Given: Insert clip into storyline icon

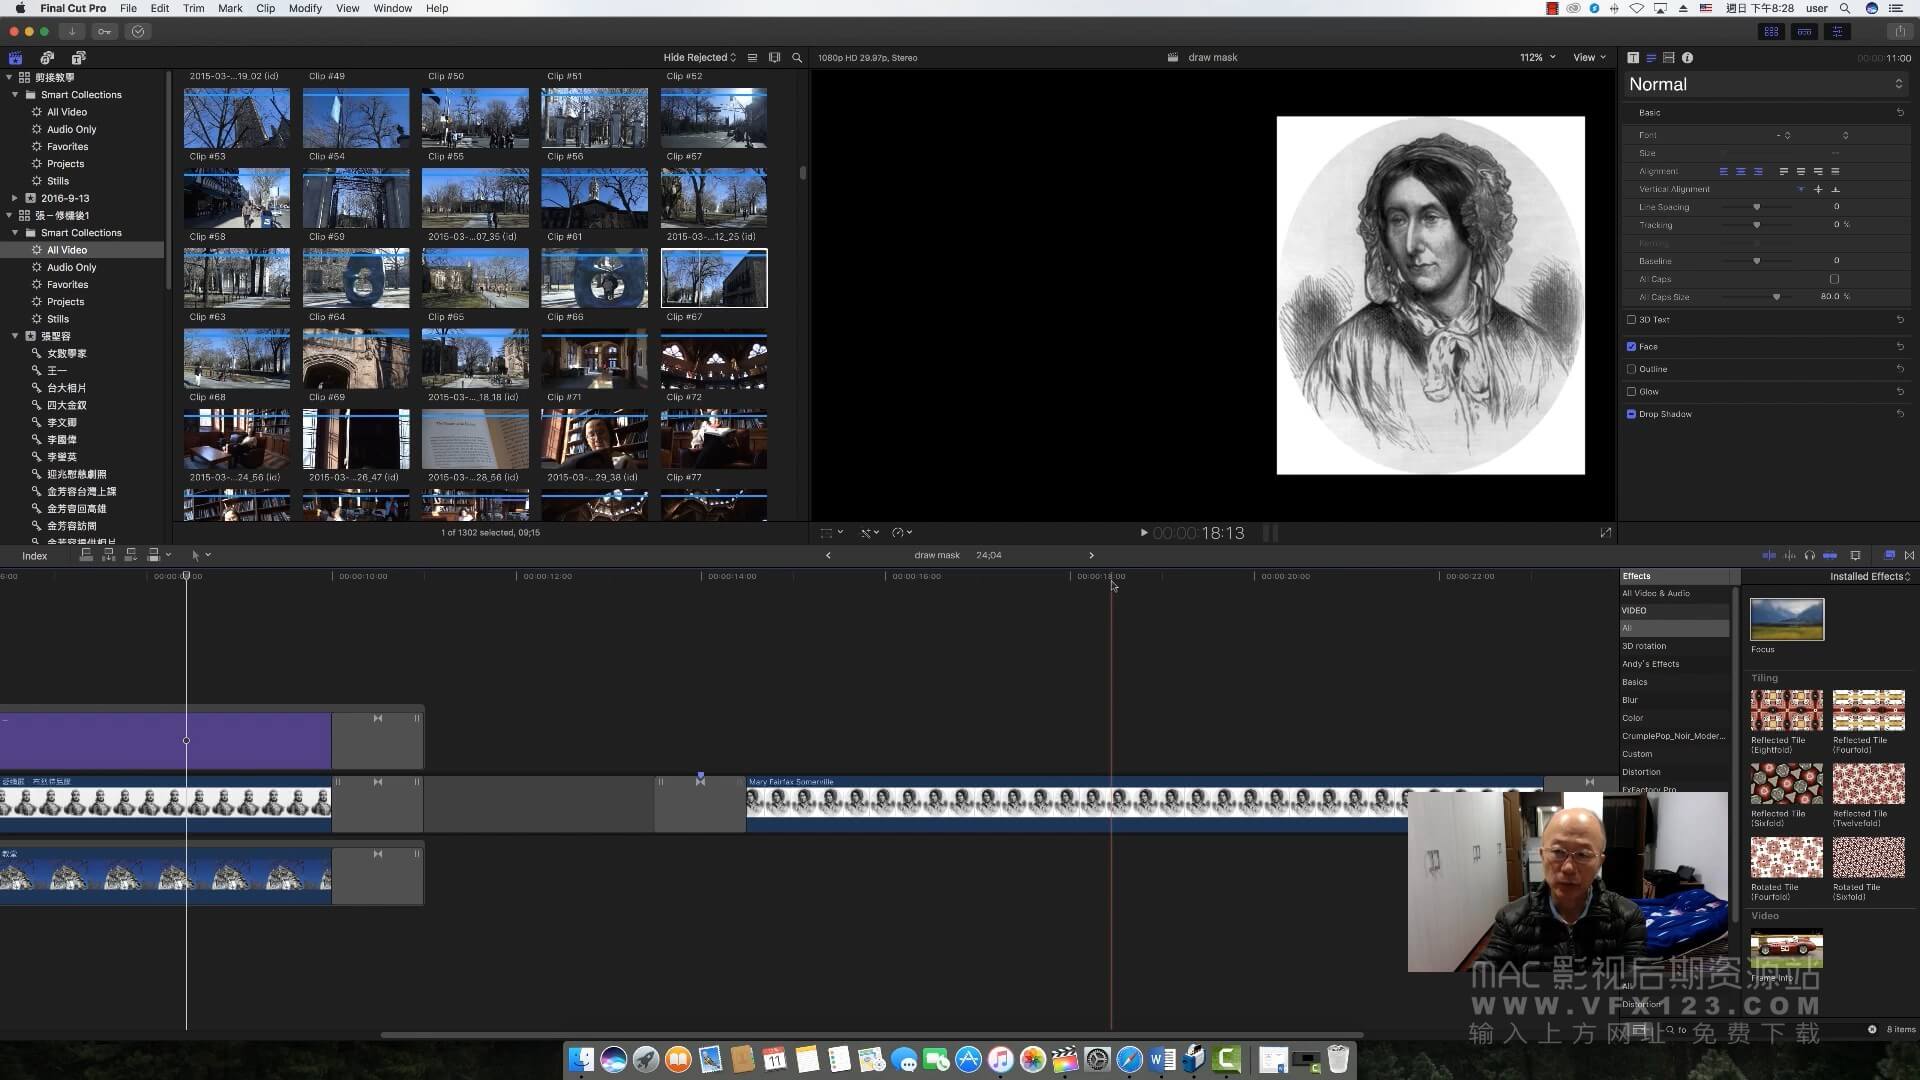Looking at the screenshot, I should pos(108,555).
